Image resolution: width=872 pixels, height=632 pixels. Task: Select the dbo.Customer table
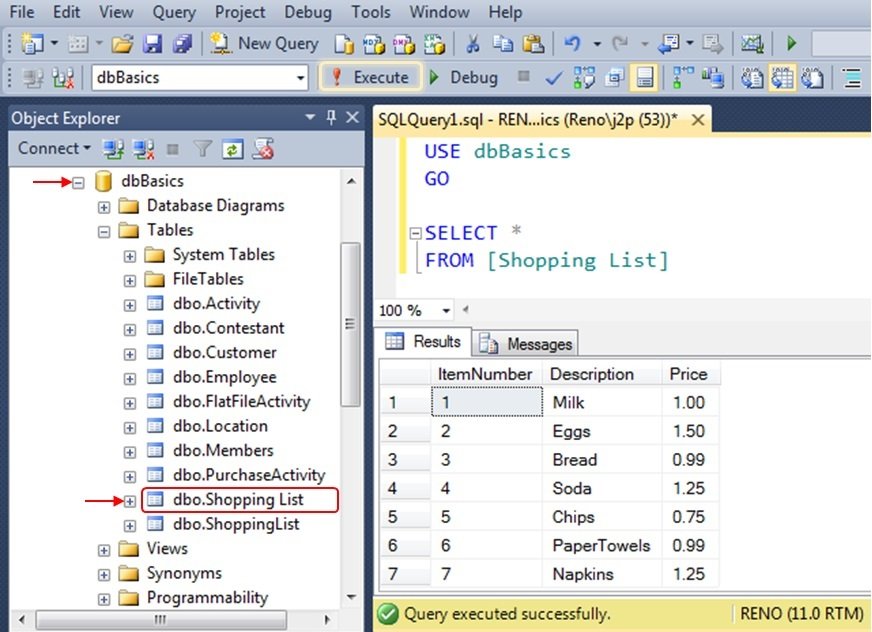(224, 353)
